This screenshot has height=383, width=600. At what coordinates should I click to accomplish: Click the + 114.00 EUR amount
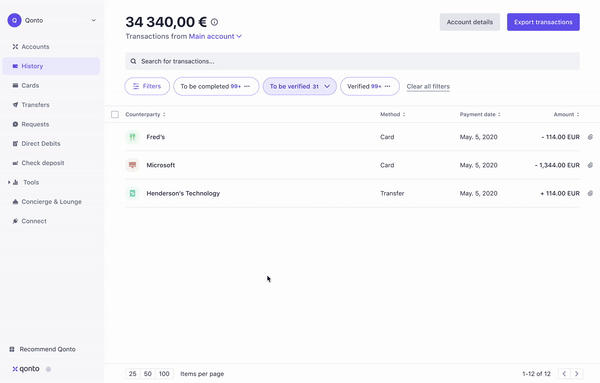coord(560,194)
